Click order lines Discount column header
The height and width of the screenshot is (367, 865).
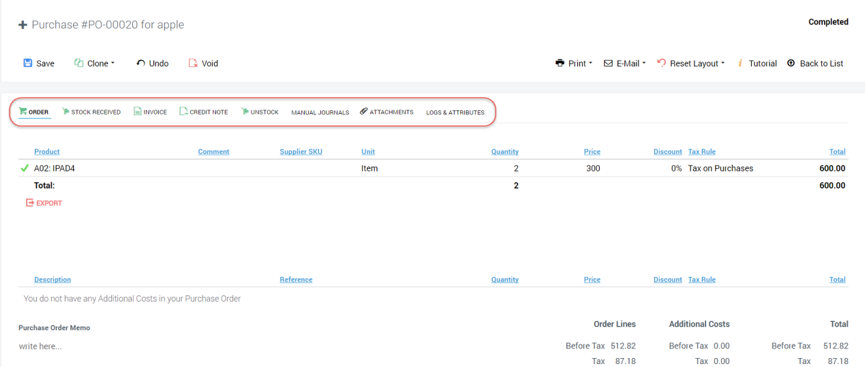(x=668, y=152)
